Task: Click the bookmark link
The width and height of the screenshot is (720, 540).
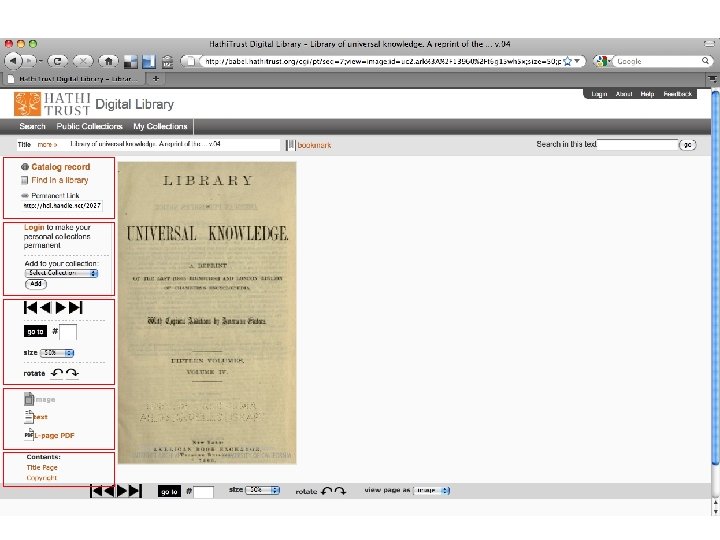Action: point(315,145)
